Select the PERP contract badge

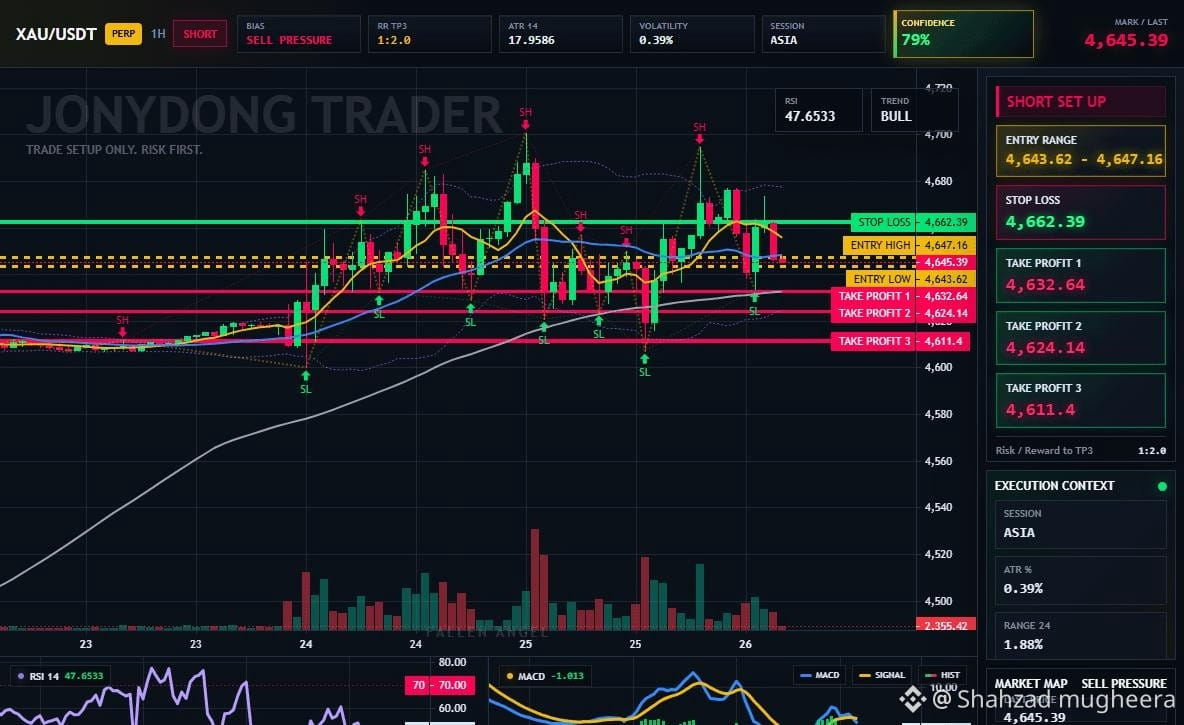123,34
